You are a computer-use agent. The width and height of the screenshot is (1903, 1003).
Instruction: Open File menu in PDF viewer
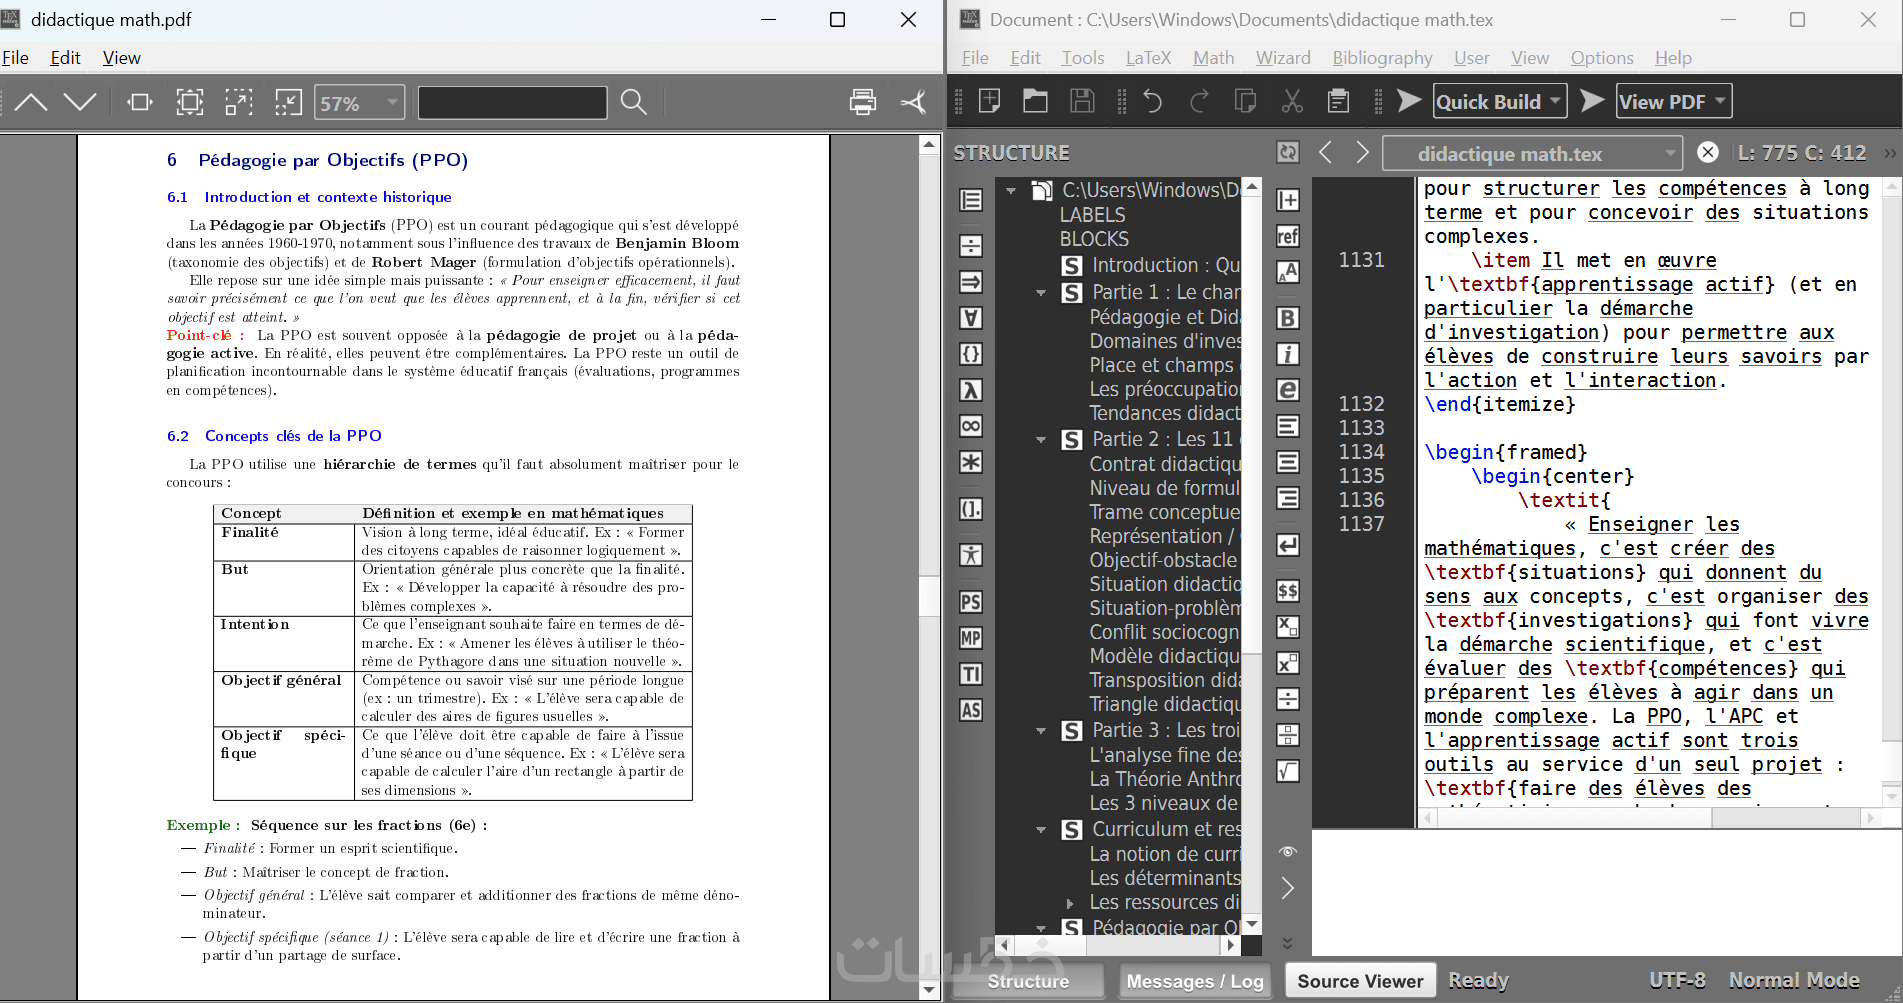[15, 58]
